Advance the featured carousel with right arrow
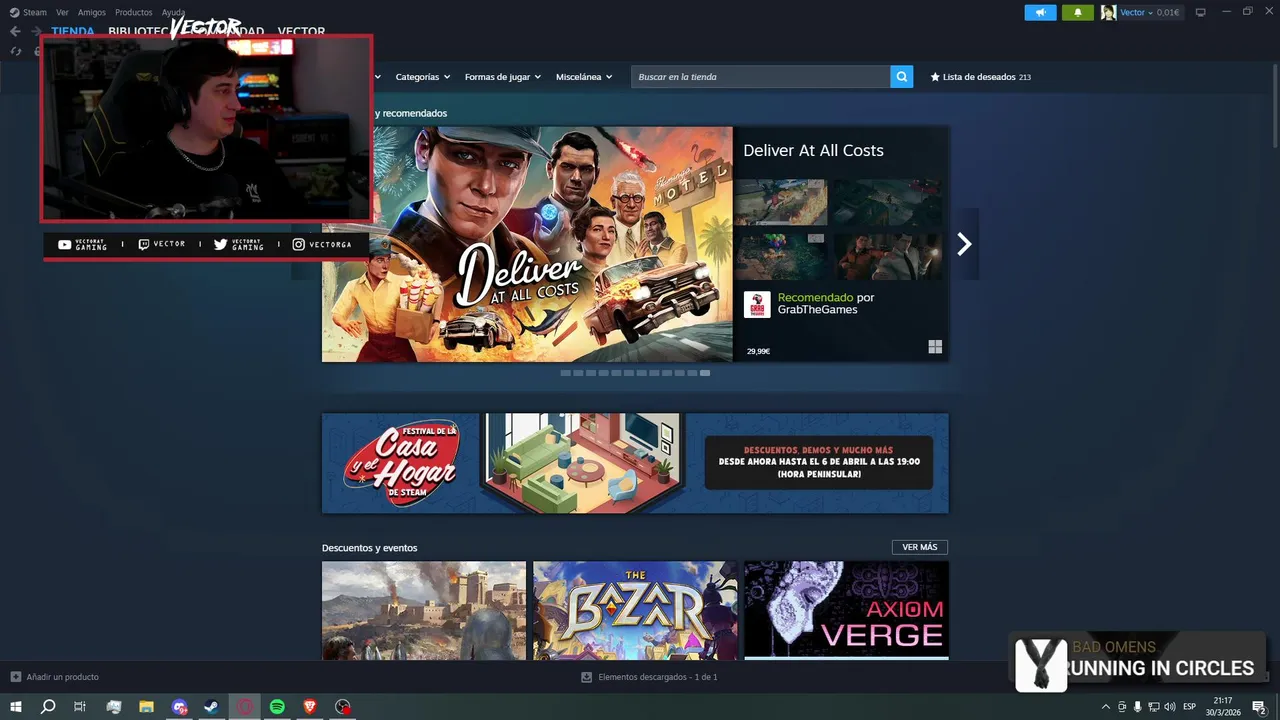The width and height of the screenshot is (1280, 720). 964,244
